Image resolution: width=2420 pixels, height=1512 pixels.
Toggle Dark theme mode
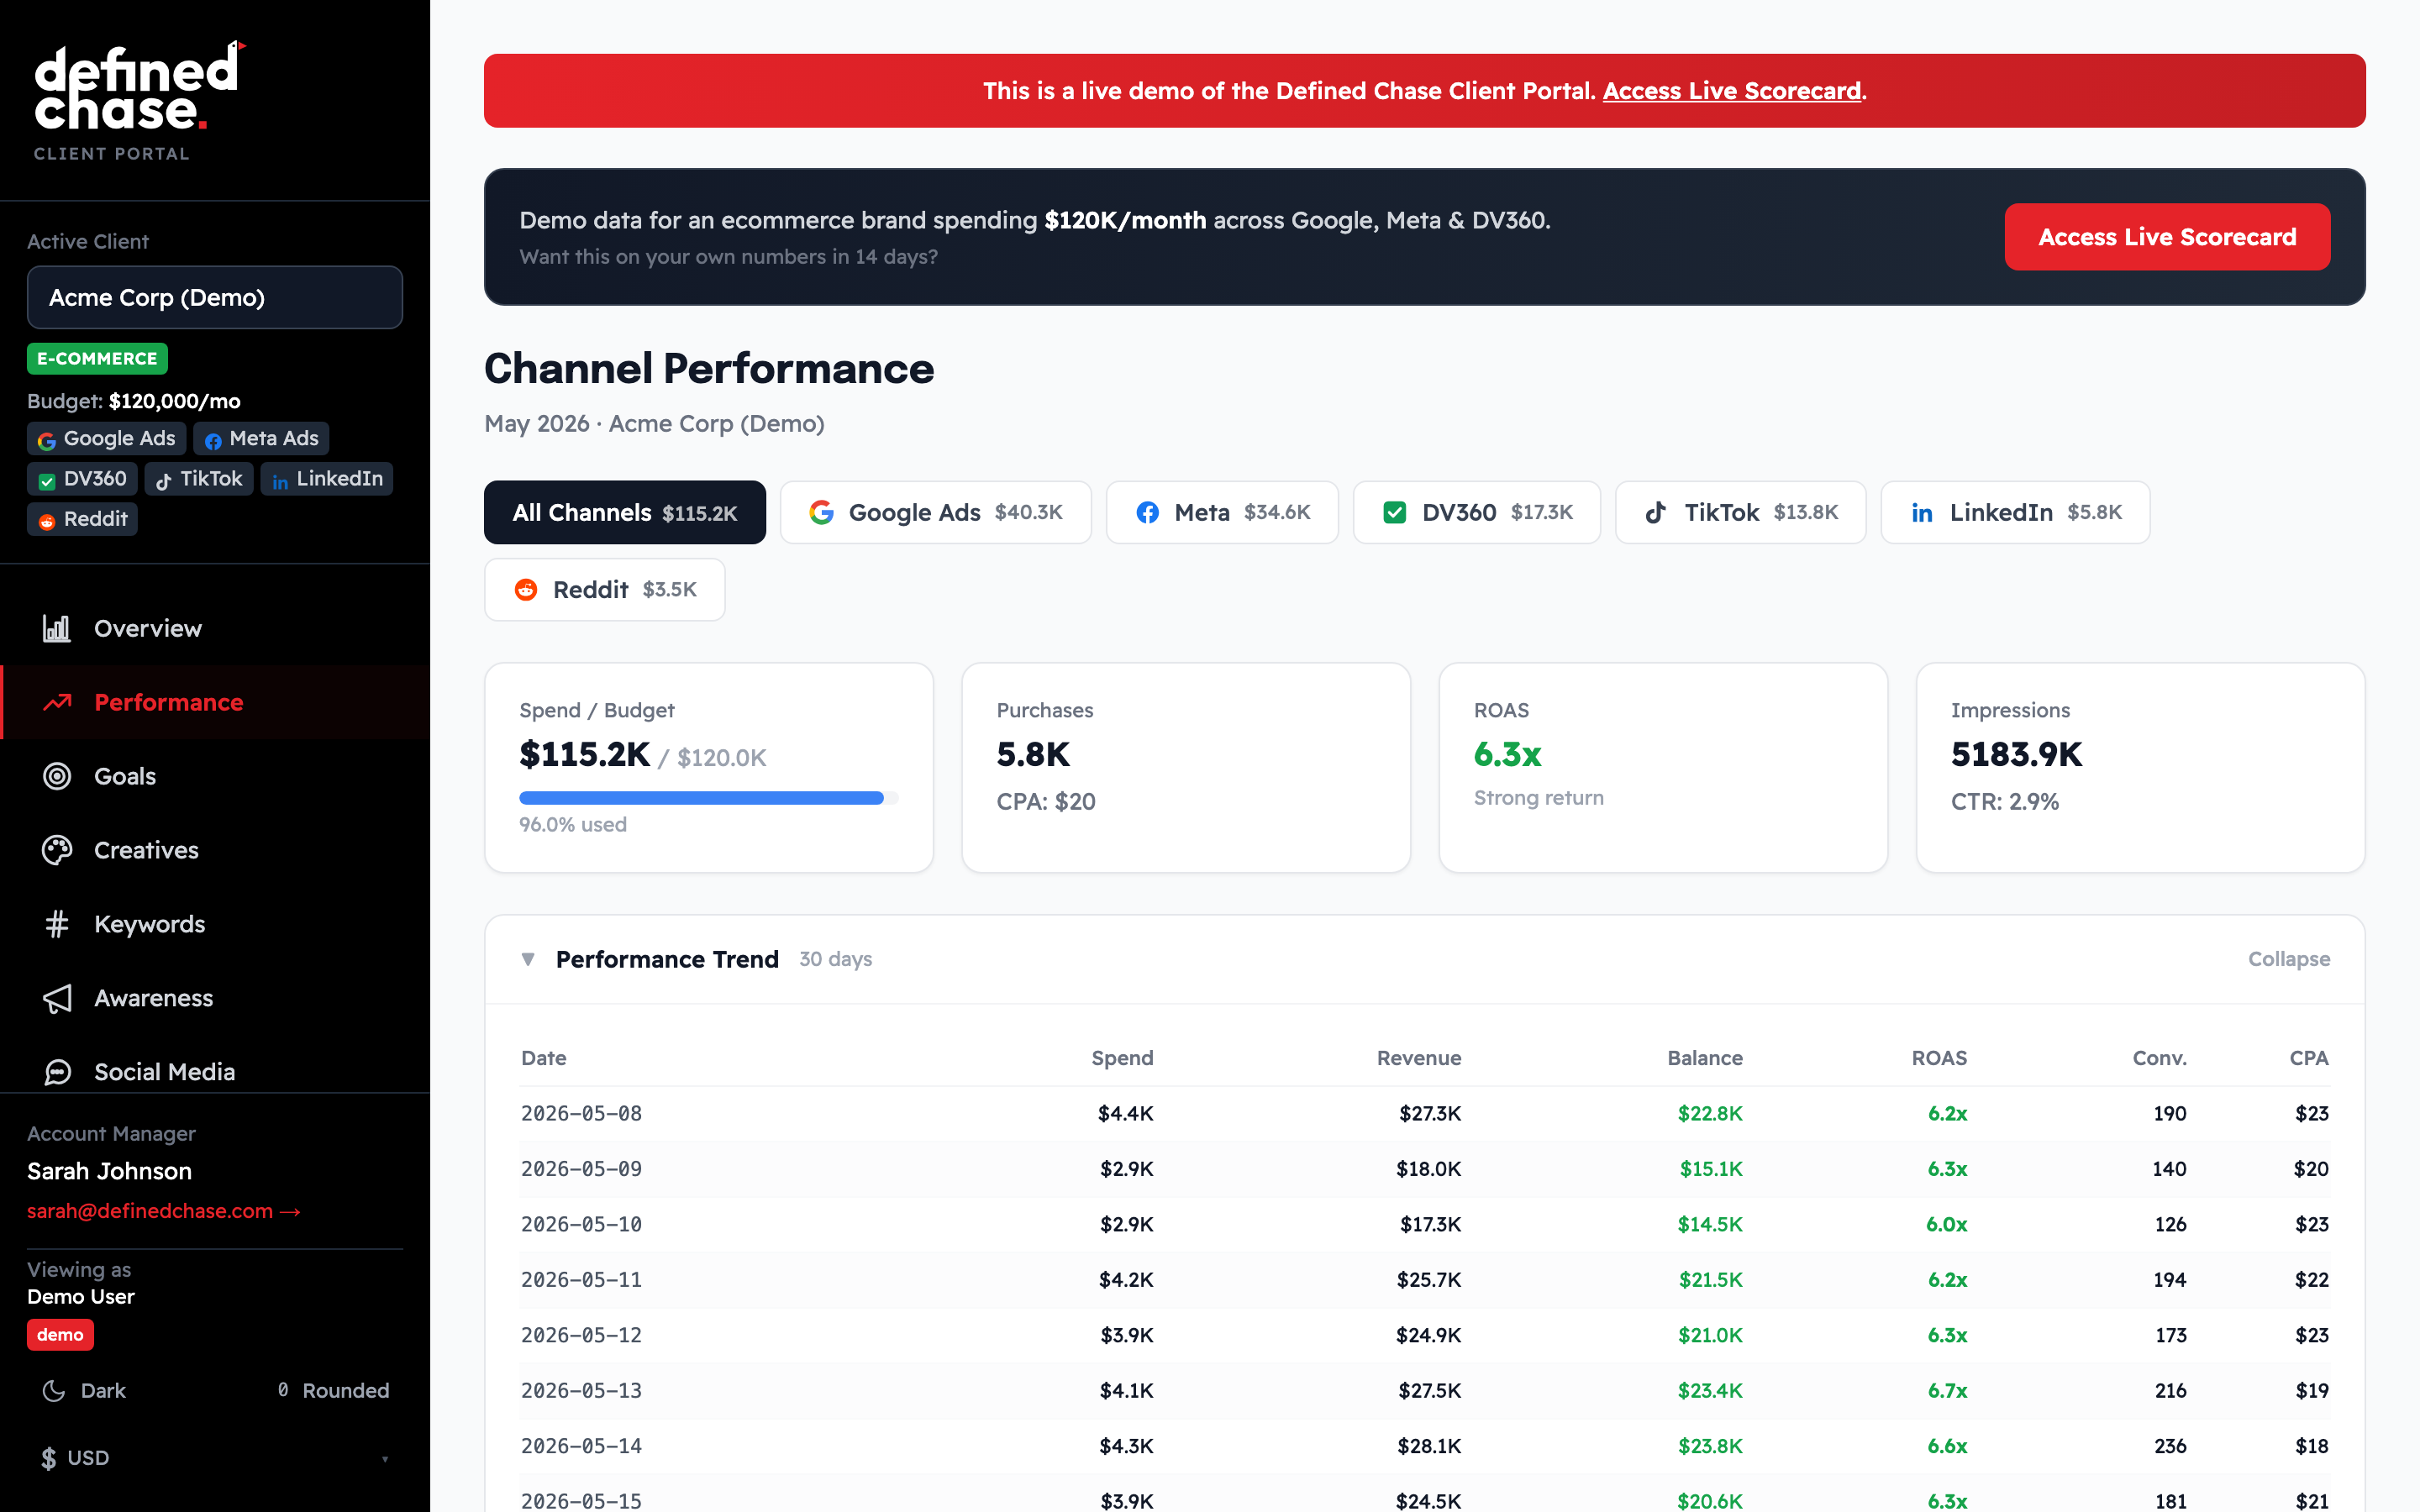coord(84,1390)
